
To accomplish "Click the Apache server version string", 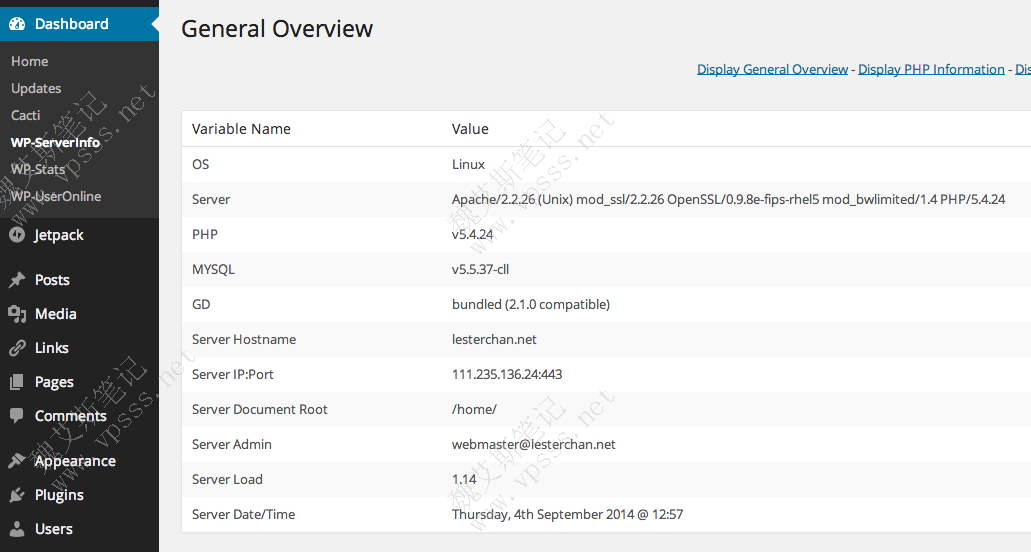I will (729, 199).
